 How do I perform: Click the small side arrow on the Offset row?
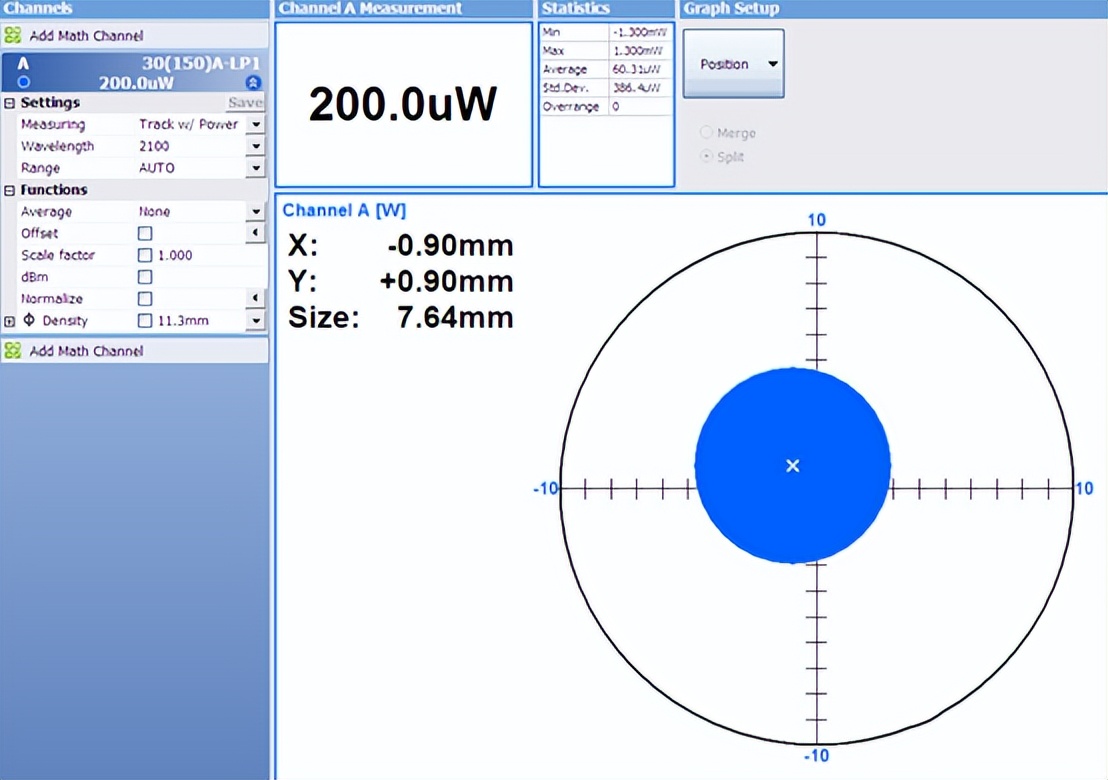[255, 233]
